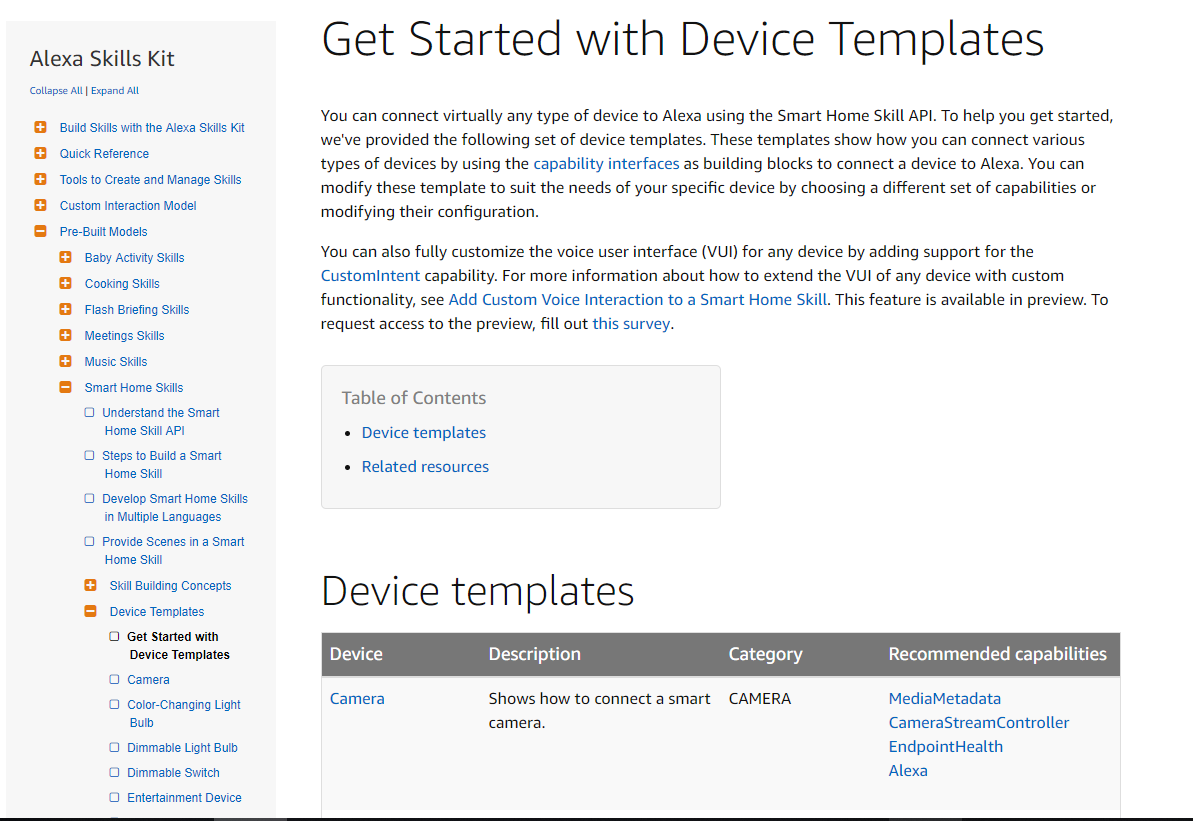1193x821 pixels.
Task: Open Understand the Smart Home Skill API
Action: coord(161,422)
